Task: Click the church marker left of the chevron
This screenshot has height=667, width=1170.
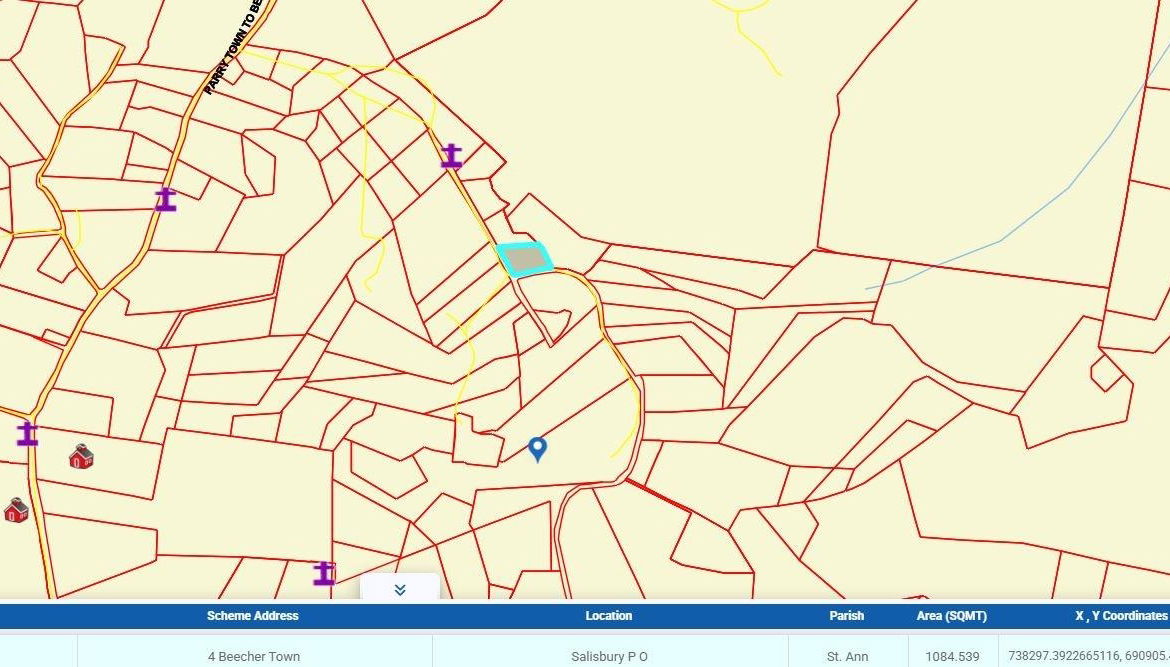Action: pyautogui.click(x=324, y=573)
